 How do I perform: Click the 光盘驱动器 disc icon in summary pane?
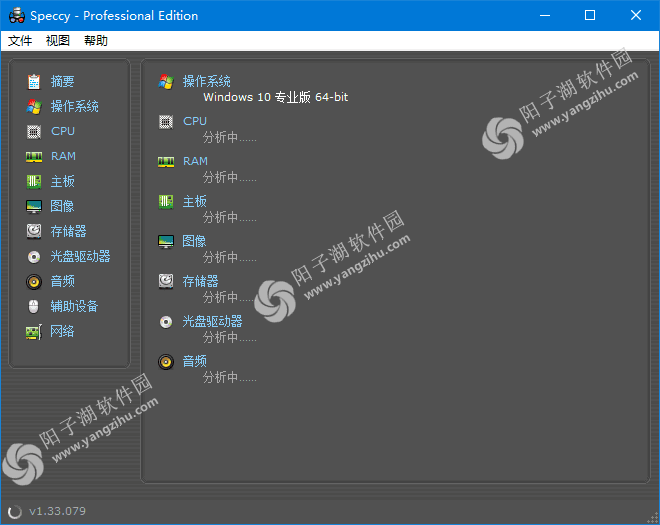tap(166, 322)
